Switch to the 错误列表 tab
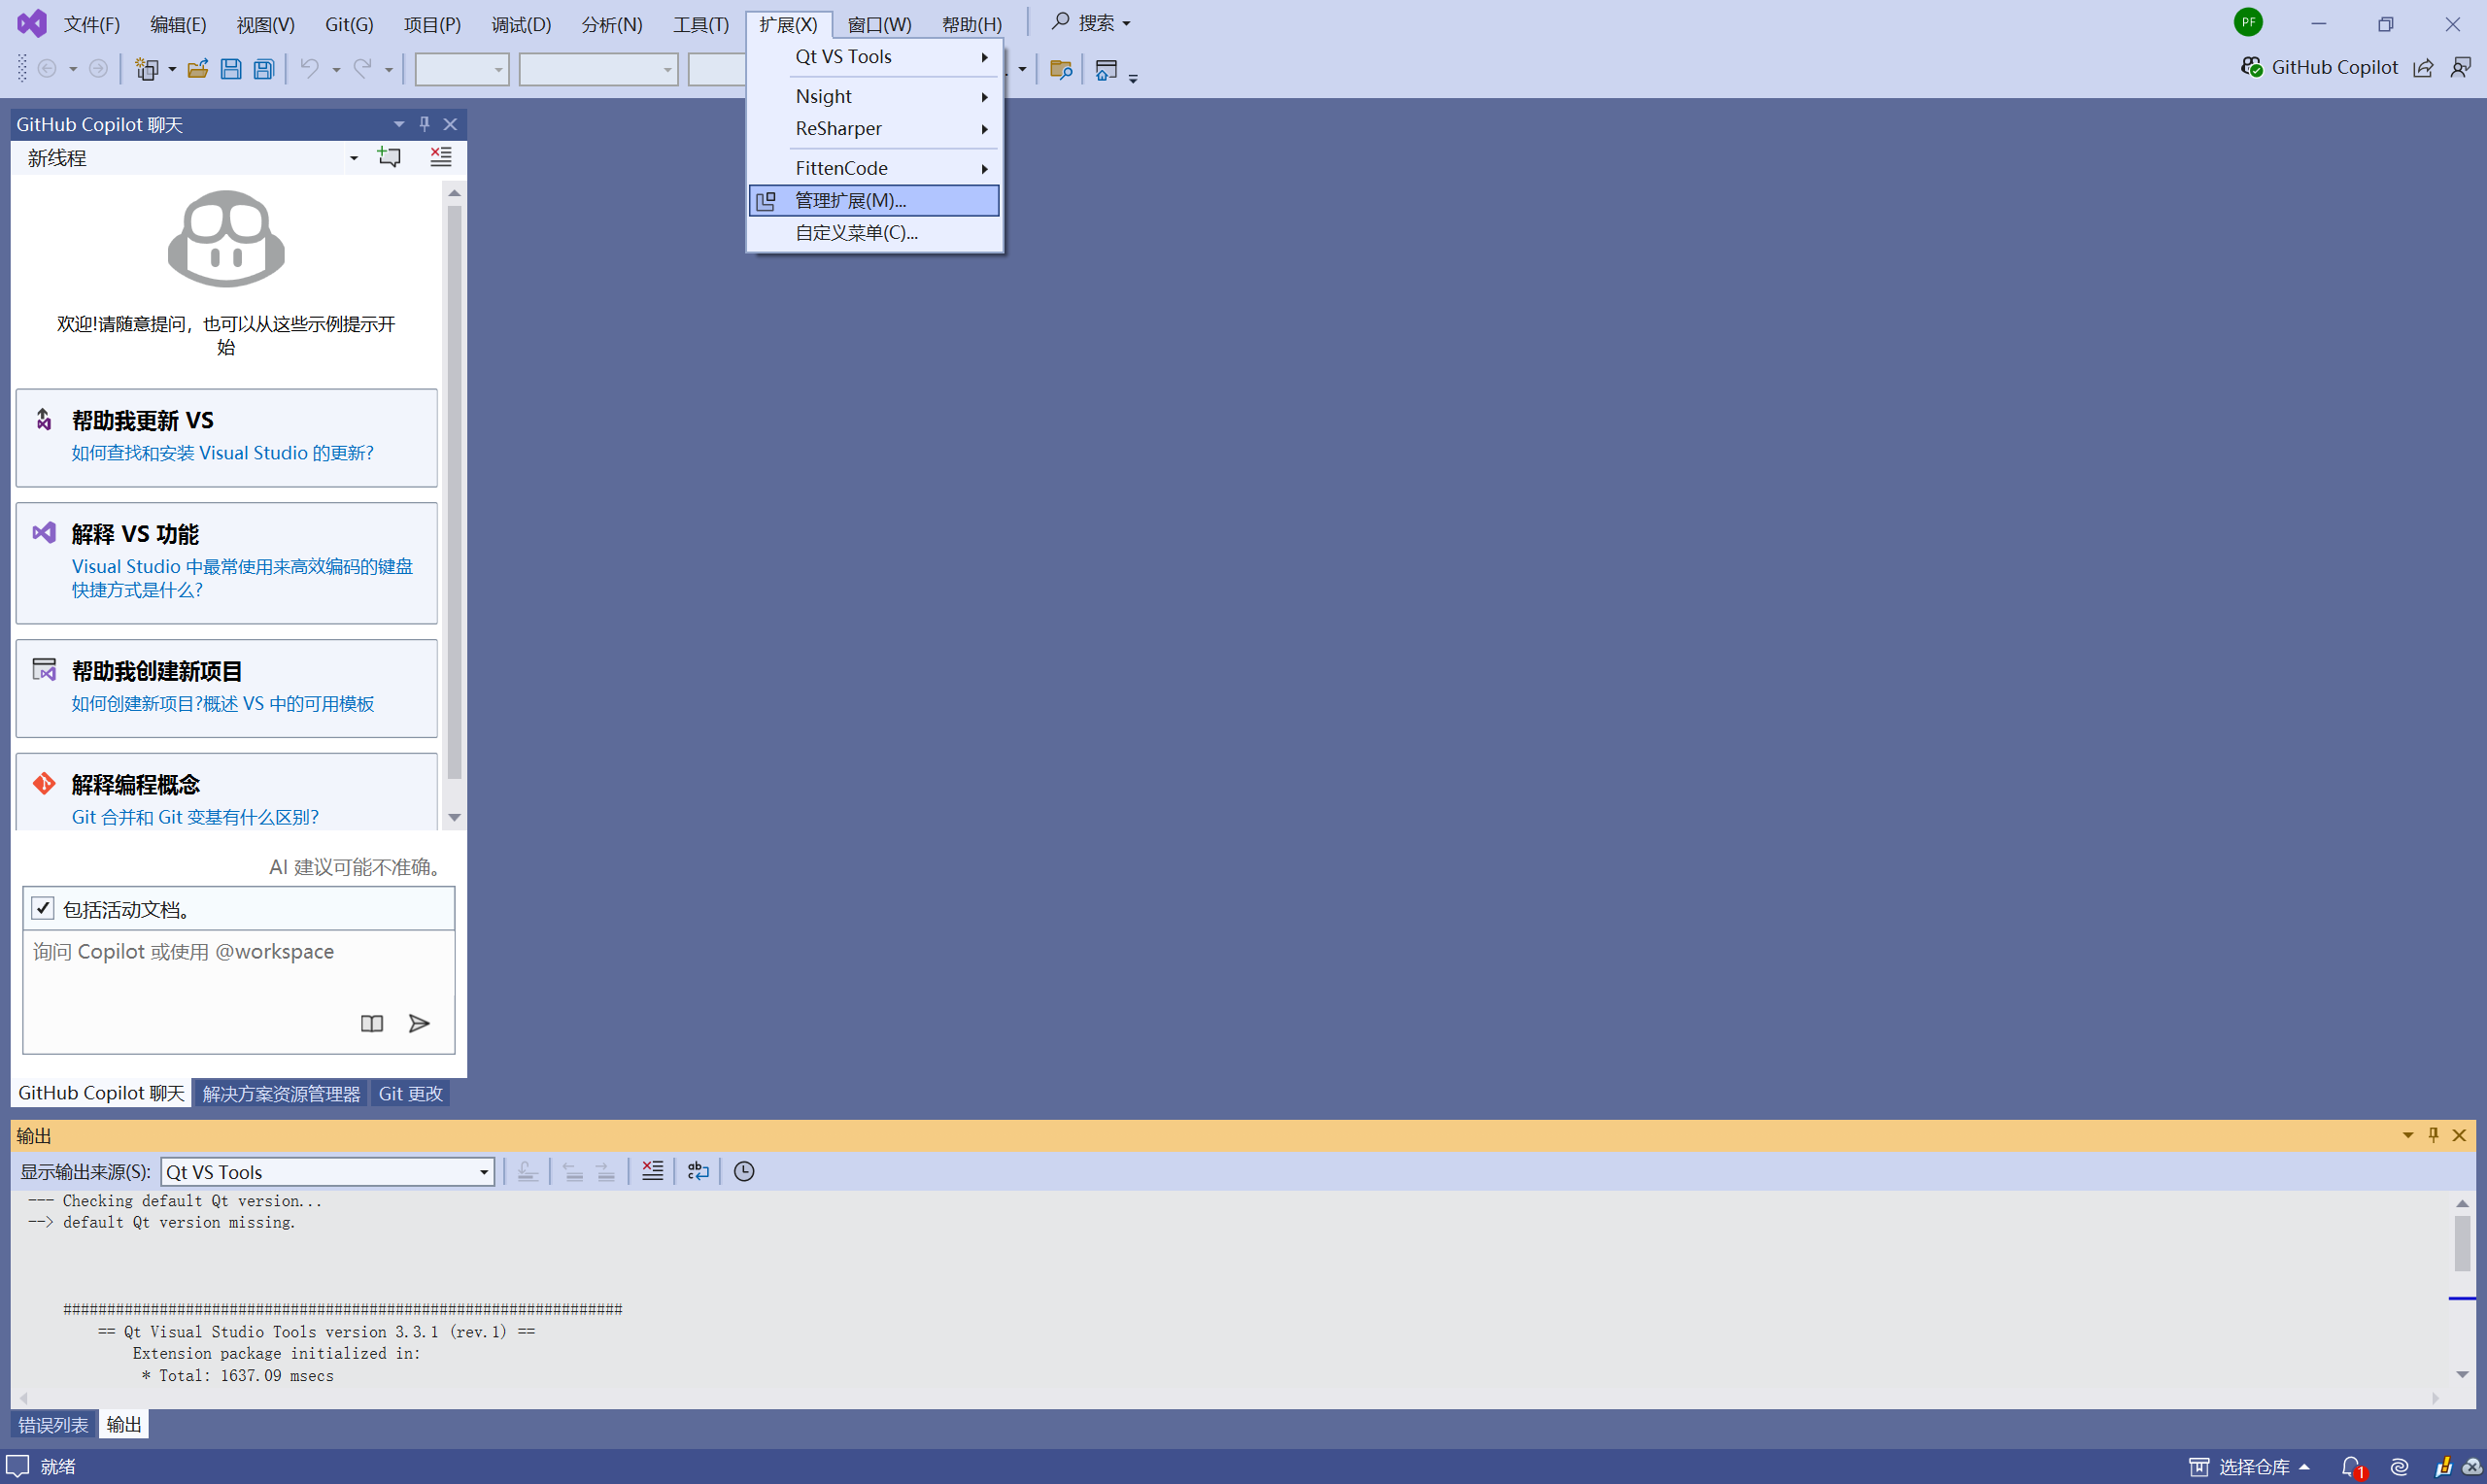Viewport: 2487px width, 1484px height. coord(53,1424)
